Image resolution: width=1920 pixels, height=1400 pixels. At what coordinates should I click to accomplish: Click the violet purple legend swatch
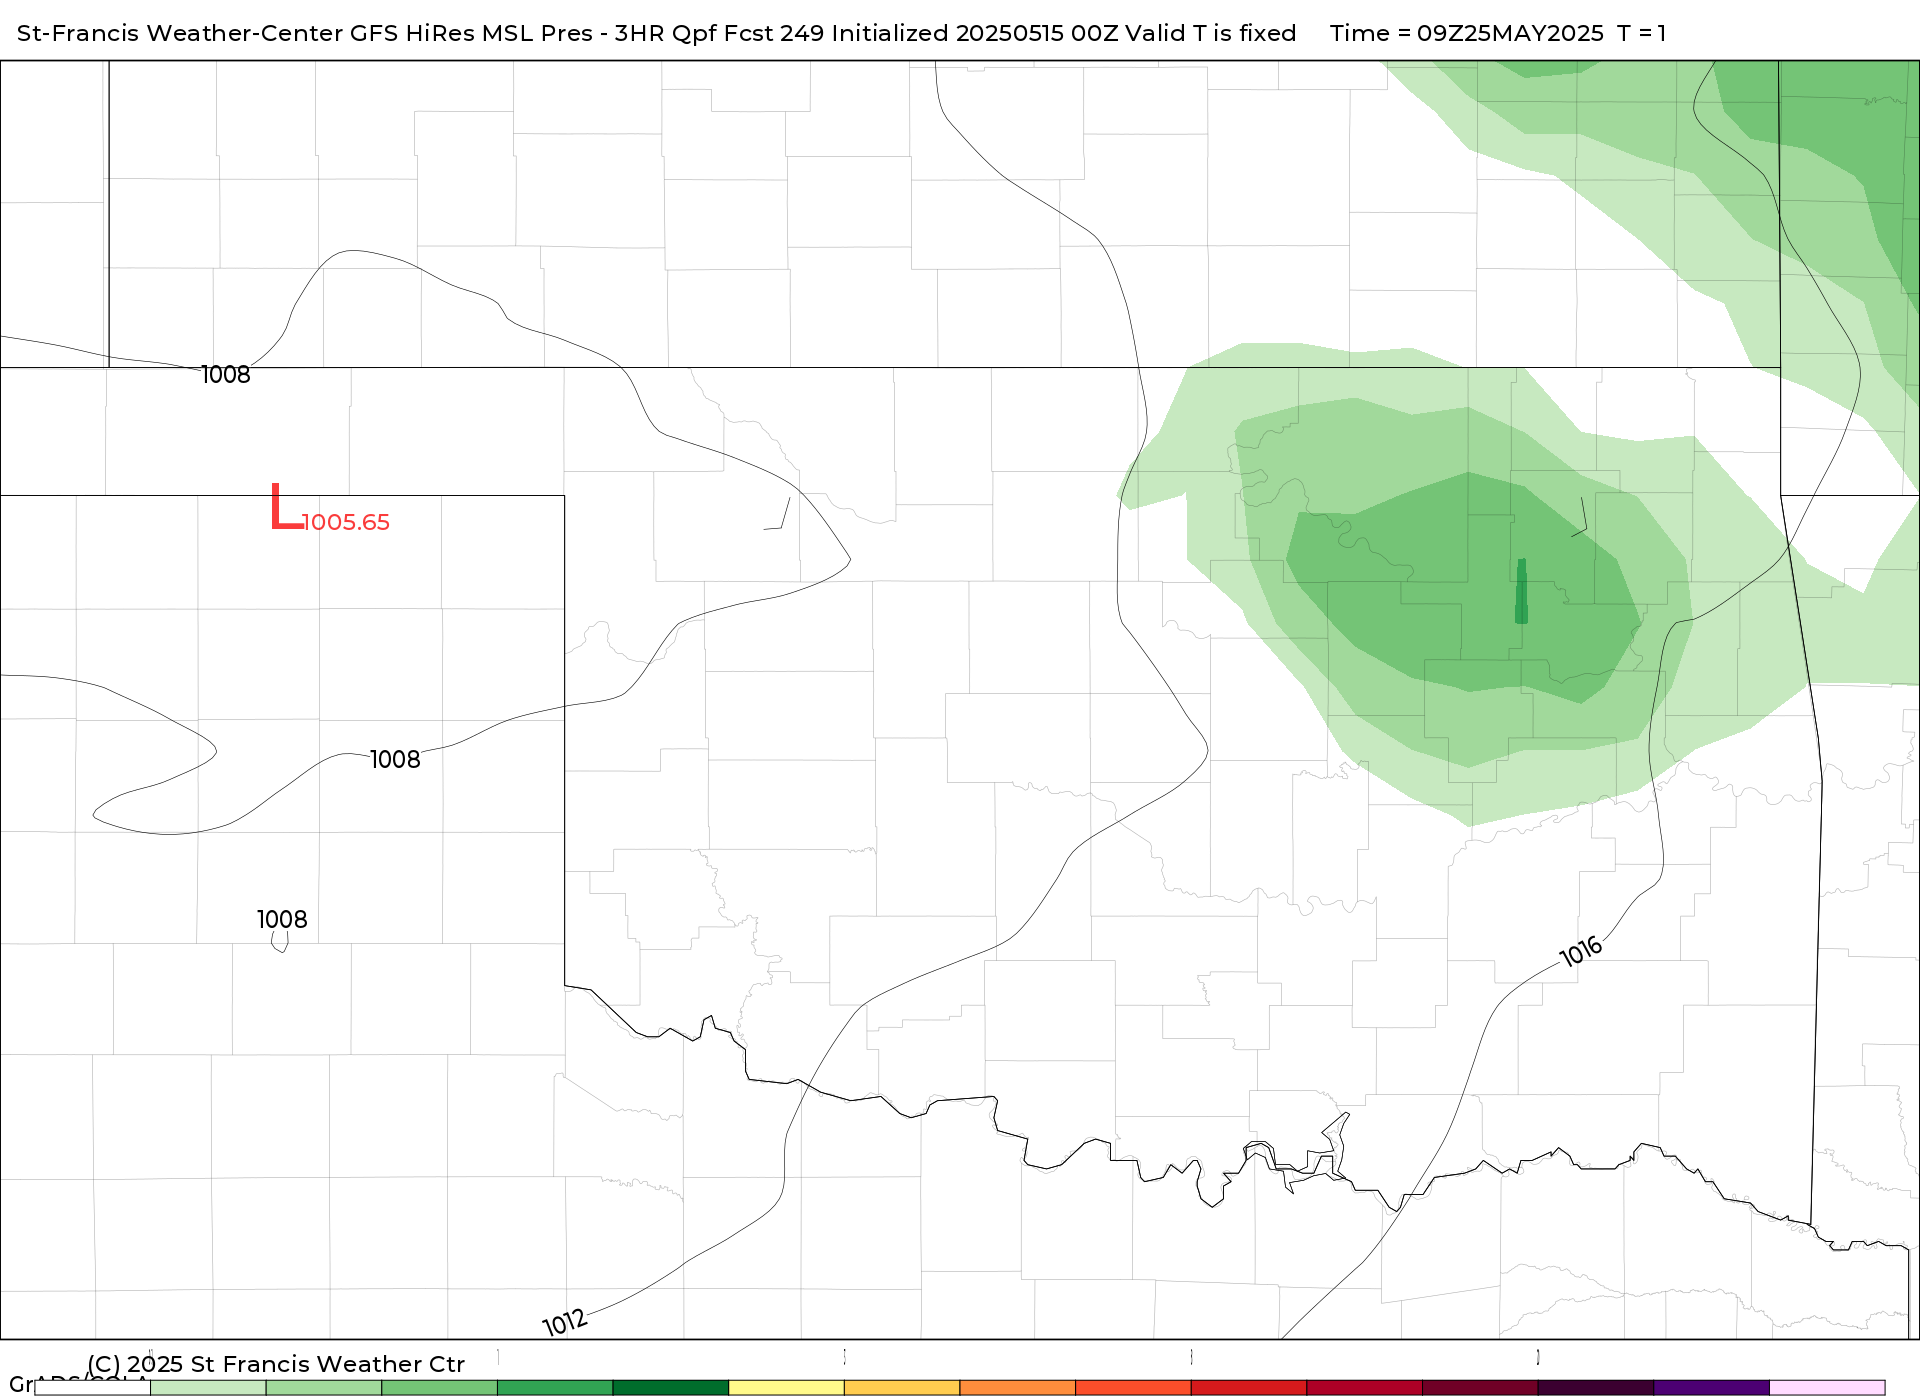pyautogui.click(x=1711, y=1388)
